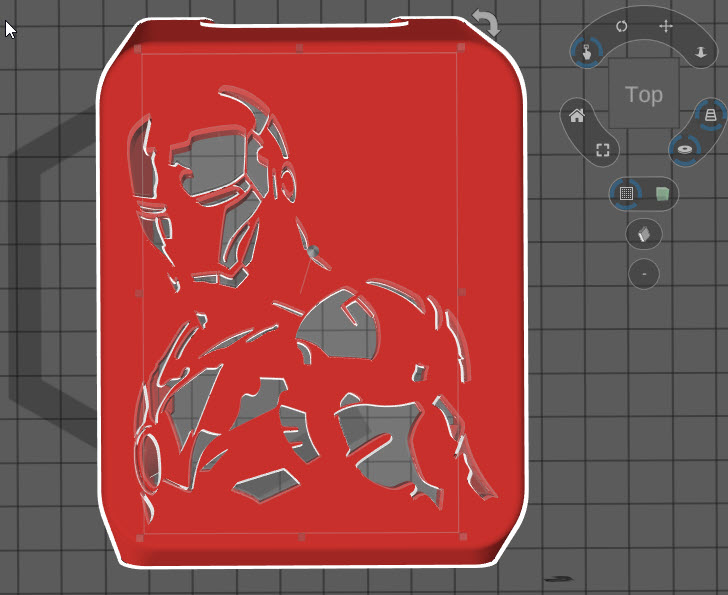Toggle the turntable disc icon
Viewport: 728px width, 595px height.
click(685, 149)
